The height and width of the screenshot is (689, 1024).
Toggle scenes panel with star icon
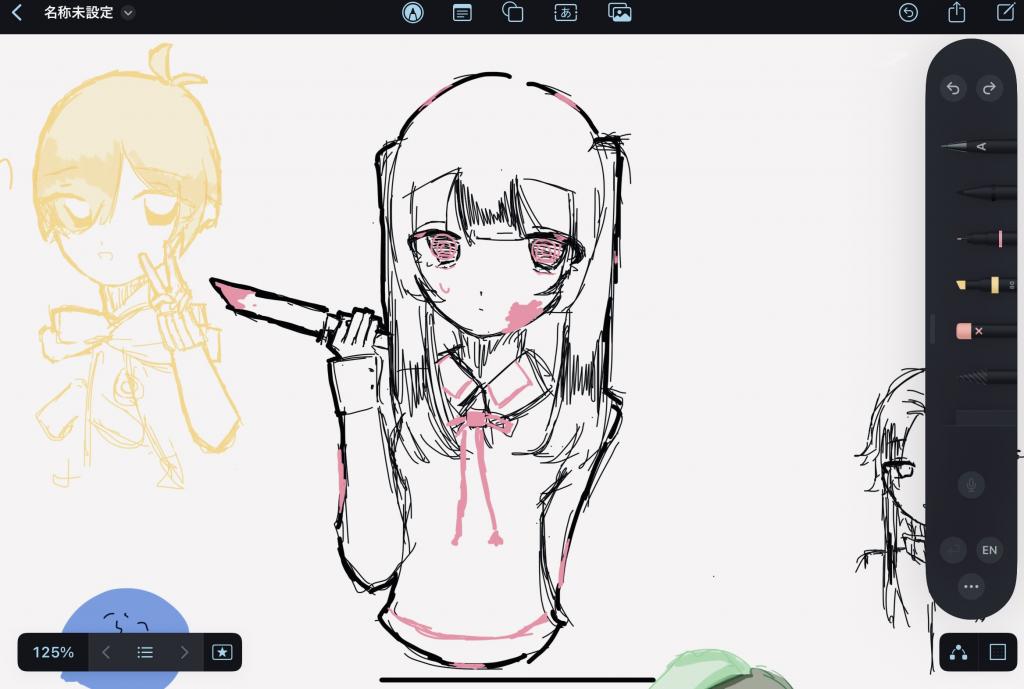coord(222,652)
